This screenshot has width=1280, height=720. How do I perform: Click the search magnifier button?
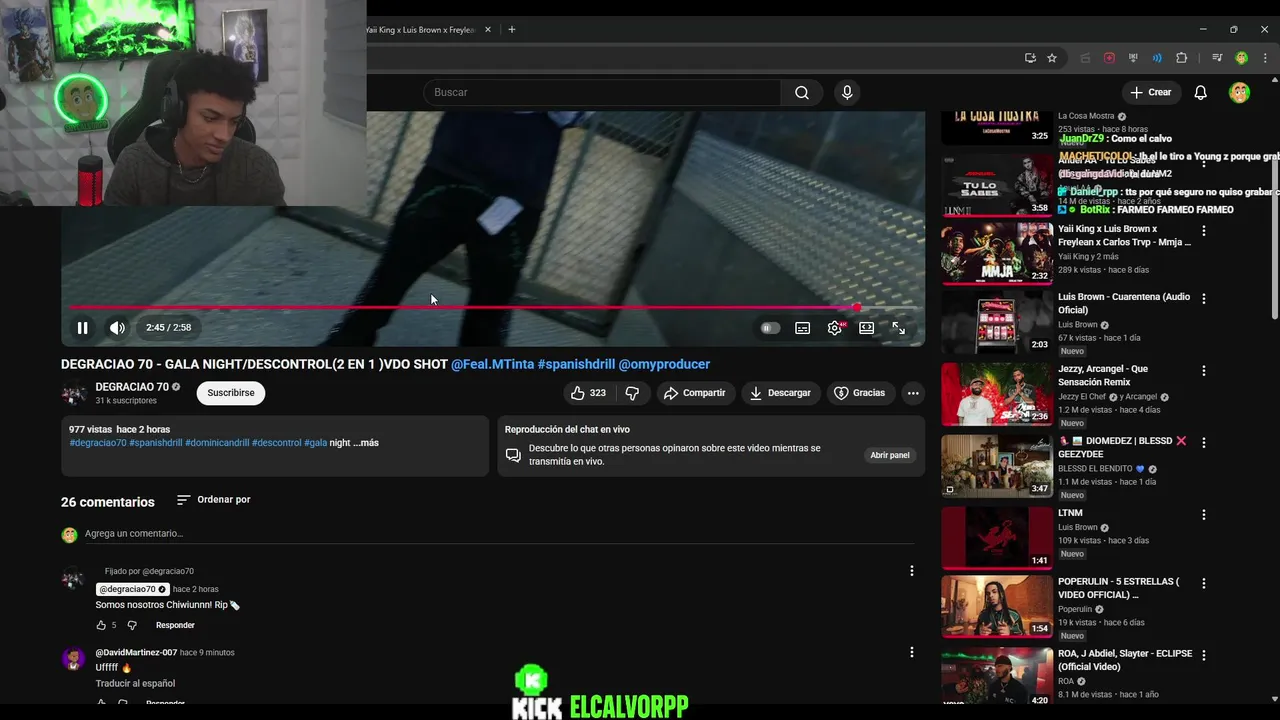[802, 92]
